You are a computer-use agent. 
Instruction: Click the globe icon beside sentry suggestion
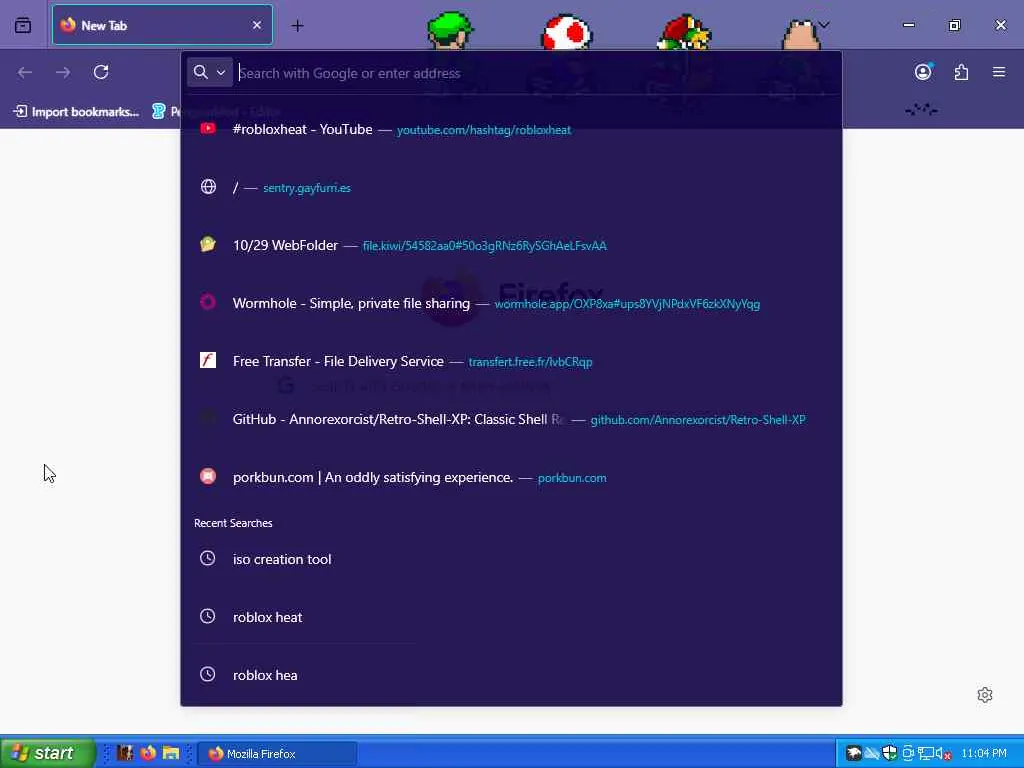208,187
